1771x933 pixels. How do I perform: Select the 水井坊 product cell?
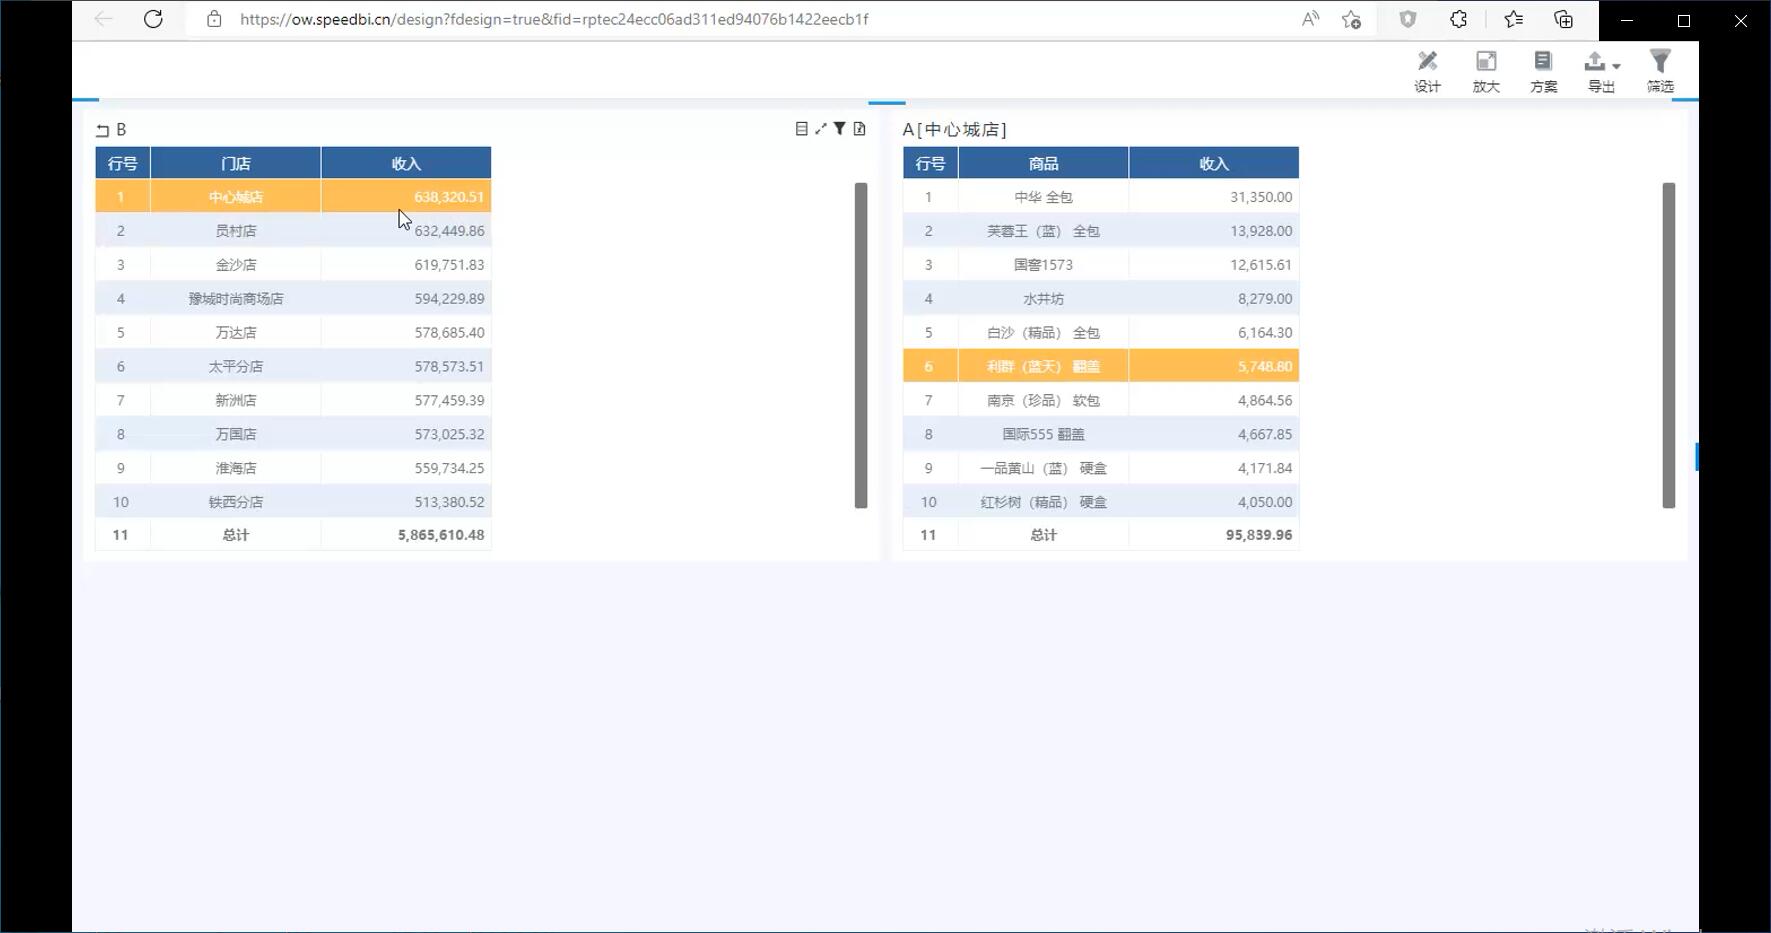point(1043,299)
